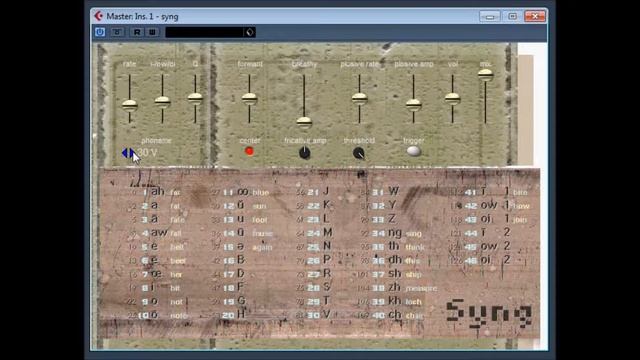Step phoneme up with right arrow
This screenshot has height=360, width=640.
point(131,153)
